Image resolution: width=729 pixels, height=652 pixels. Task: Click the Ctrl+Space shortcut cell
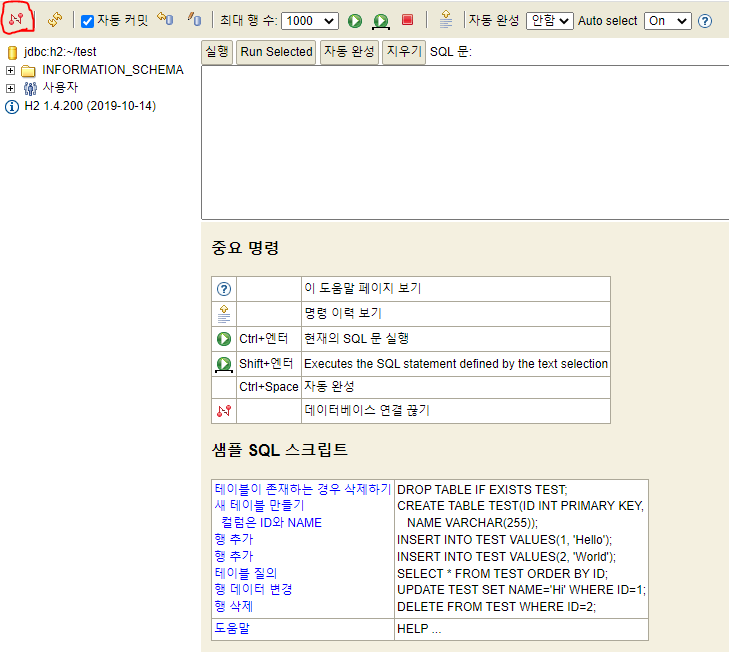(x=269, y=387)
